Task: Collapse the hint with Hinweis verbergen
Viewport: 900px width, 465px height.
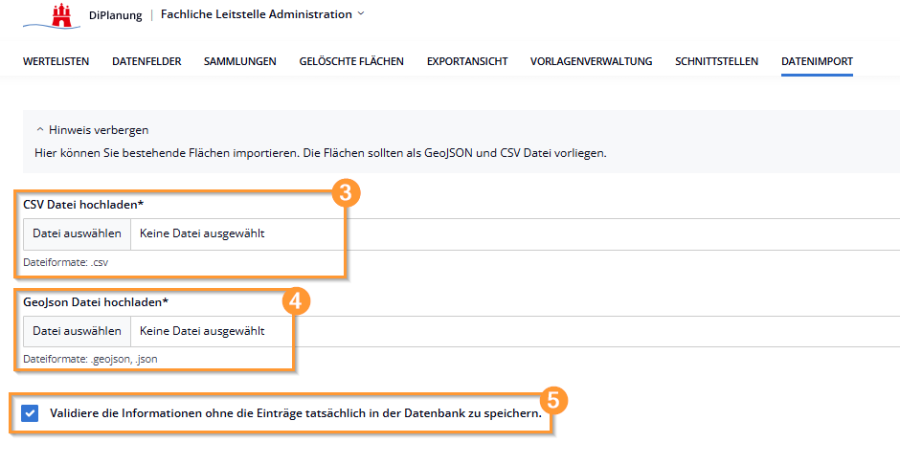Action: pos(98,130)
